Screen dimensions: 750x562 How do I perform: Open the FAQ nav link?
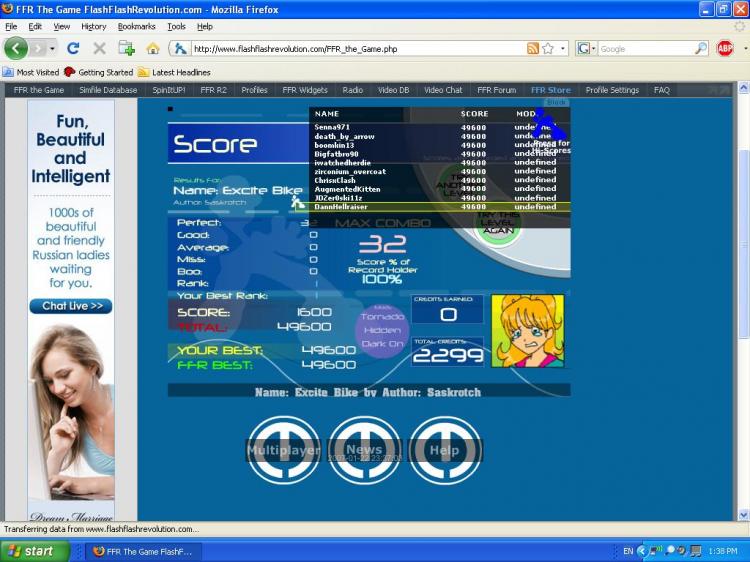point(662,90)
